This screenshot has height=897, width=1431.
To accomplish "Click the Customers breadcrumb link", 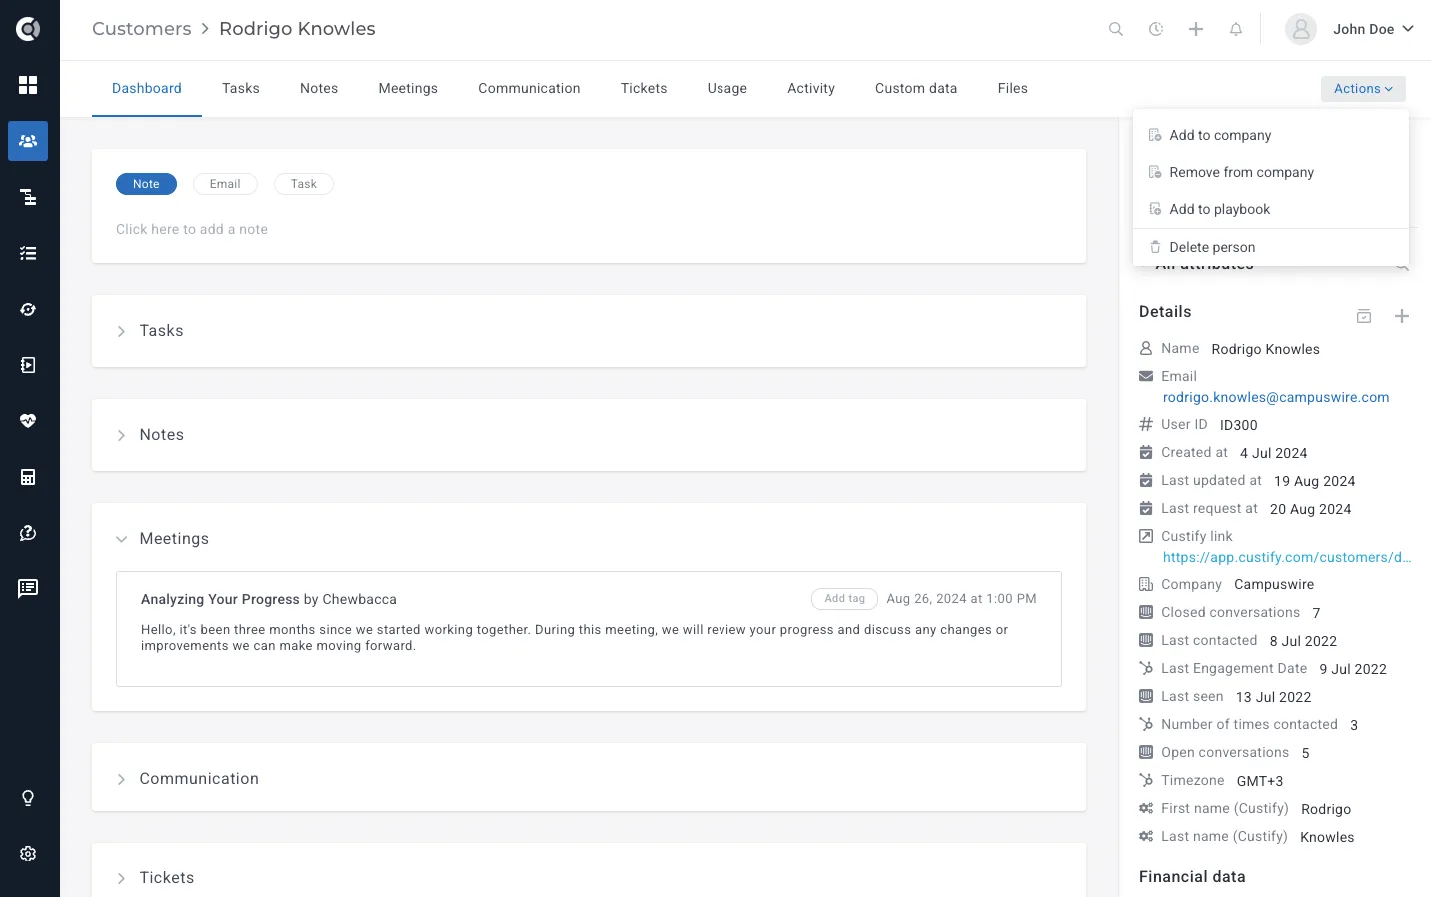I will click(x=142, y=29).
